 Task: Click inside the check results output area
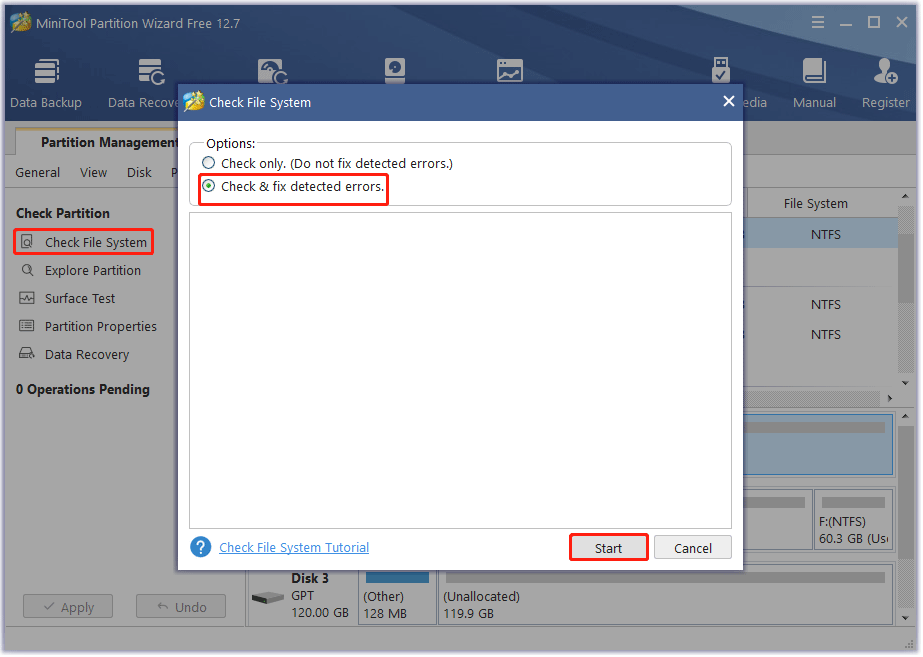pyautogui.click(x=460, y=370)
